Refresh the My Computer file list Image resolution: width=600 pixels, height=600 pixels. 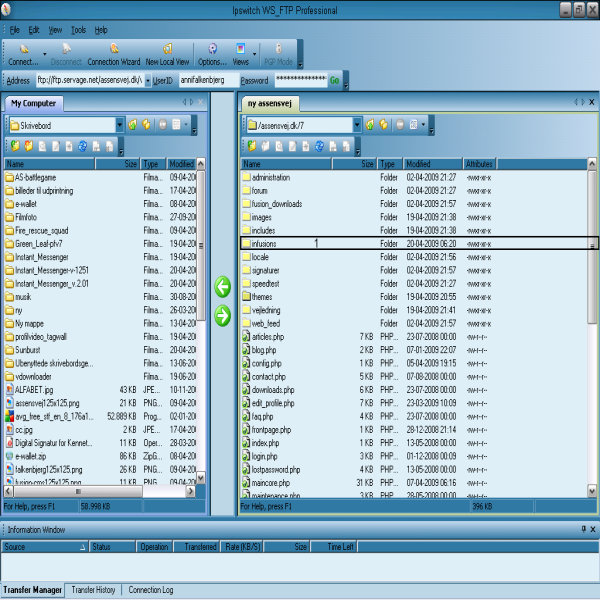[x=83, y=146]
